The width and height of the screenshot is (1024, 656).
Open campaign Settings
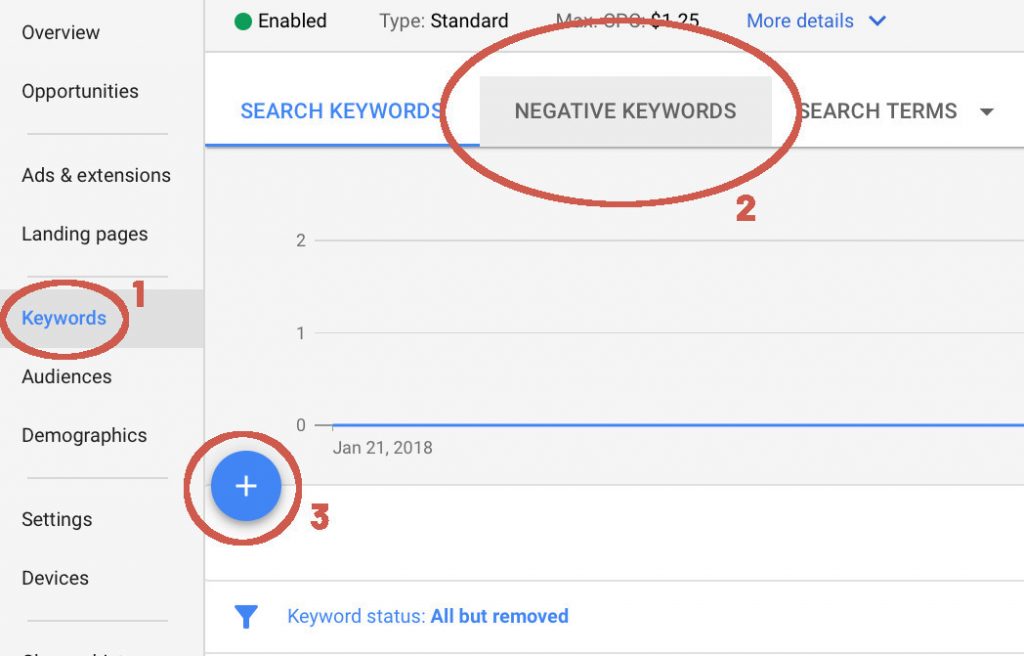tap(57, 519)
